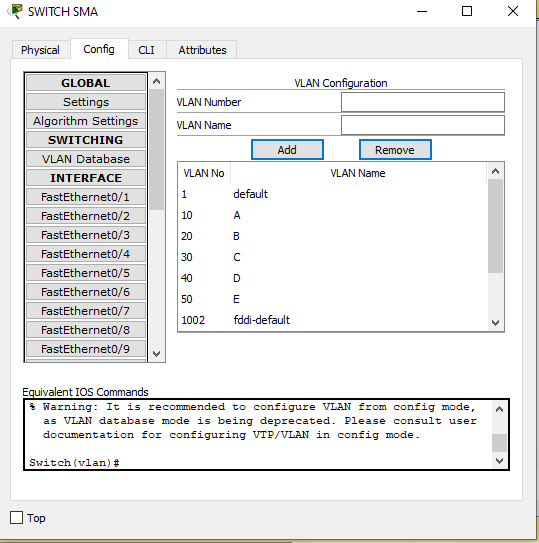Click the up arrow of the VLAN list scrollbar
Viewport: 539px width, 543px height.
pyautogui.click(x=495, y=171)
